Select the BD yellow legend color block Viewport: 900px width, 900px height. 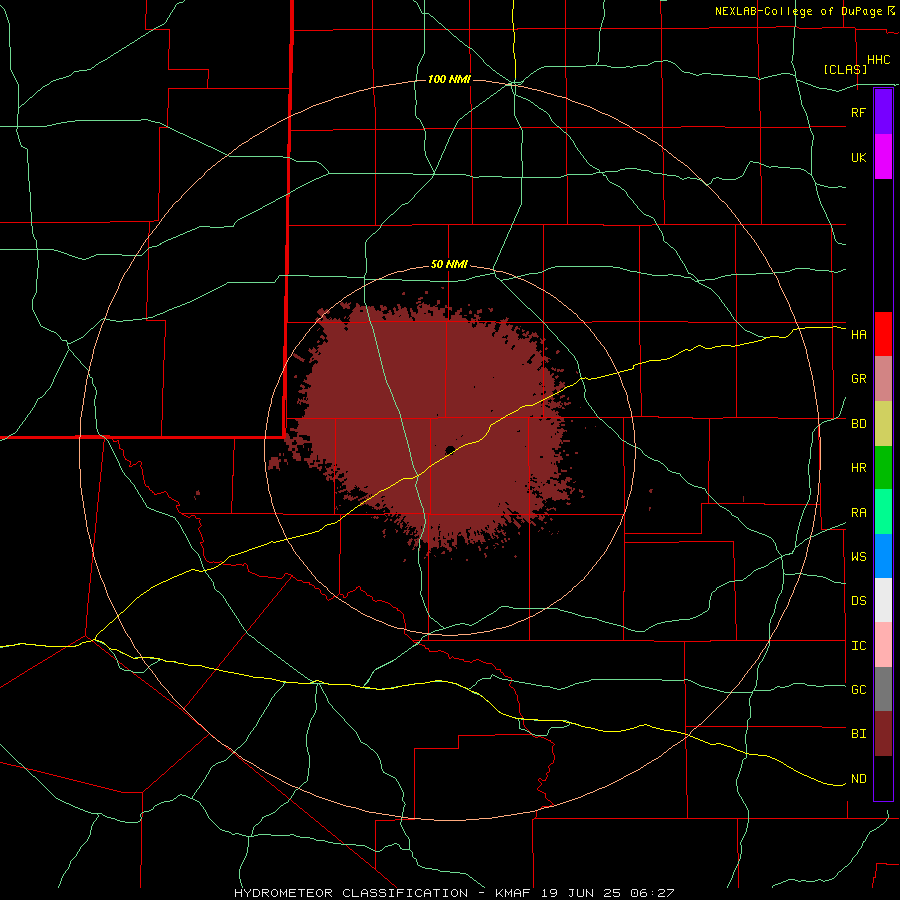[883, 424]
